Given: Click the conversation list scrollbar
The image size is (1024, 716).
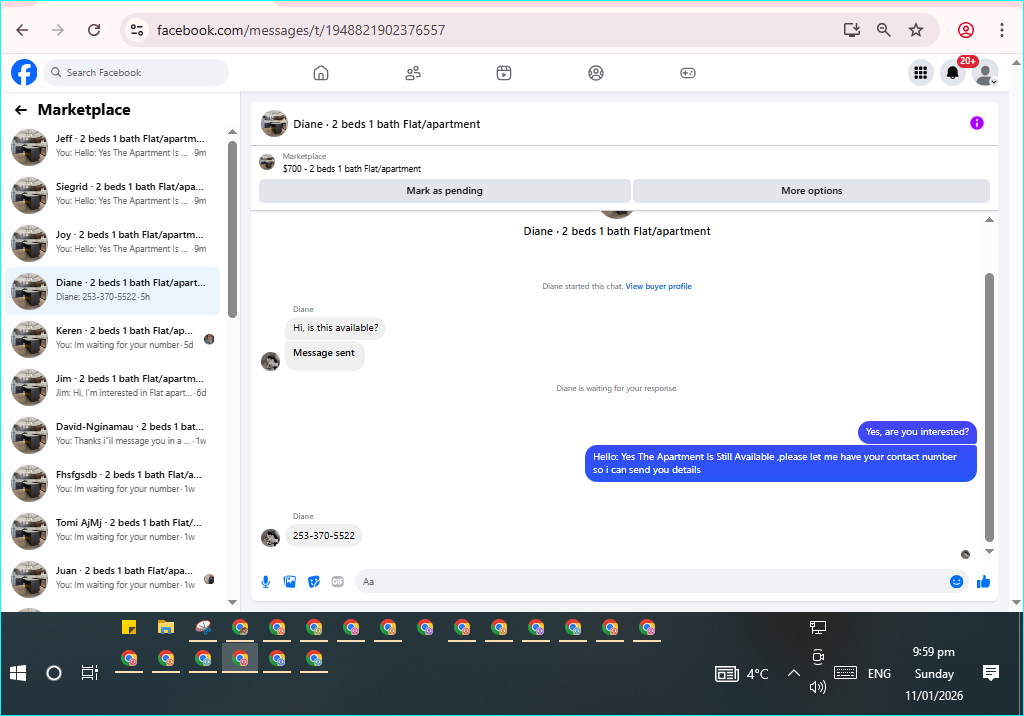Looking at the screenshot, I should tap(232, 229).
